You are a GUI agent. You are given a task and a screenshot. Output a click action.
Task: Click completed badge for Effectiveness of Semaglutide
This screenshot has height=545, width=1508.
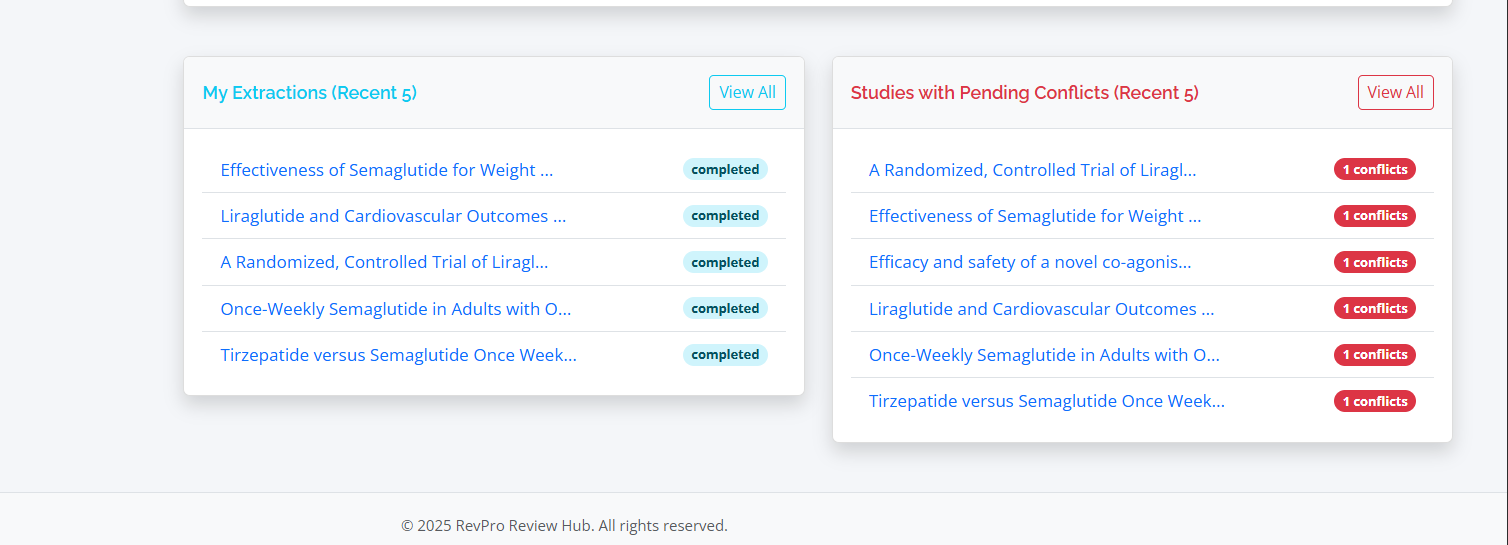click(x=725, y=170)
